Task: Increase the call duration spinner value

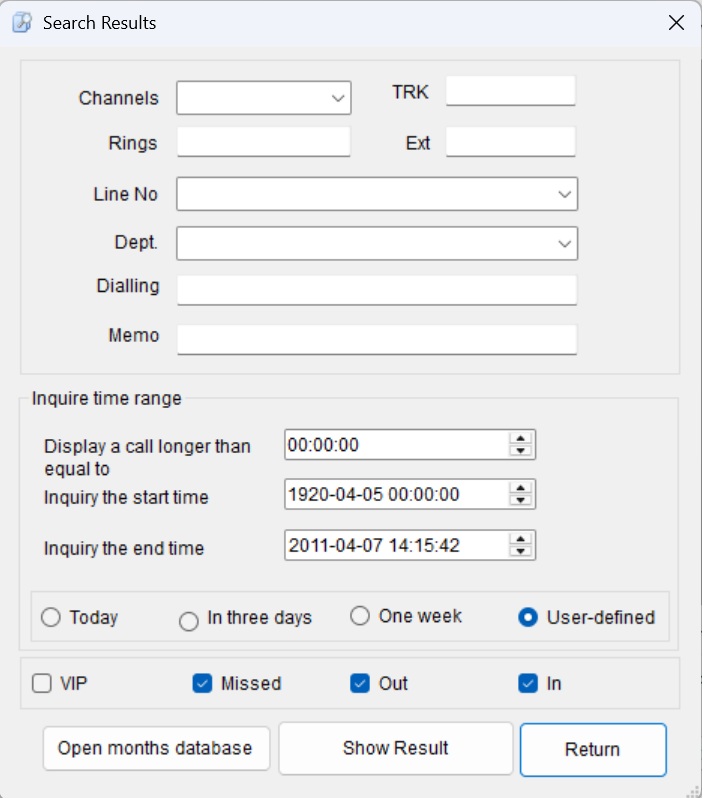Action: pyautogui.click(x=520, y=438)
